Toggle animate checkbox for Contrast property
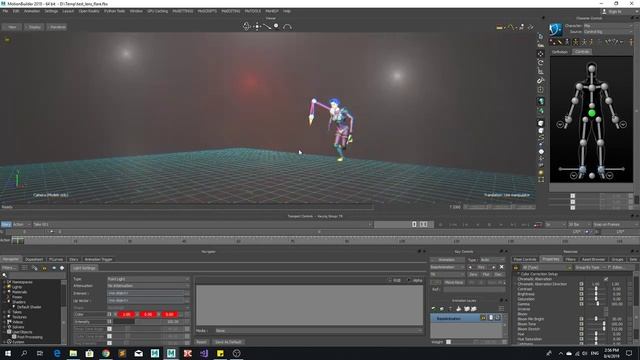The height and width of the screenshot is (360, 640). click(x=581, y=289)
